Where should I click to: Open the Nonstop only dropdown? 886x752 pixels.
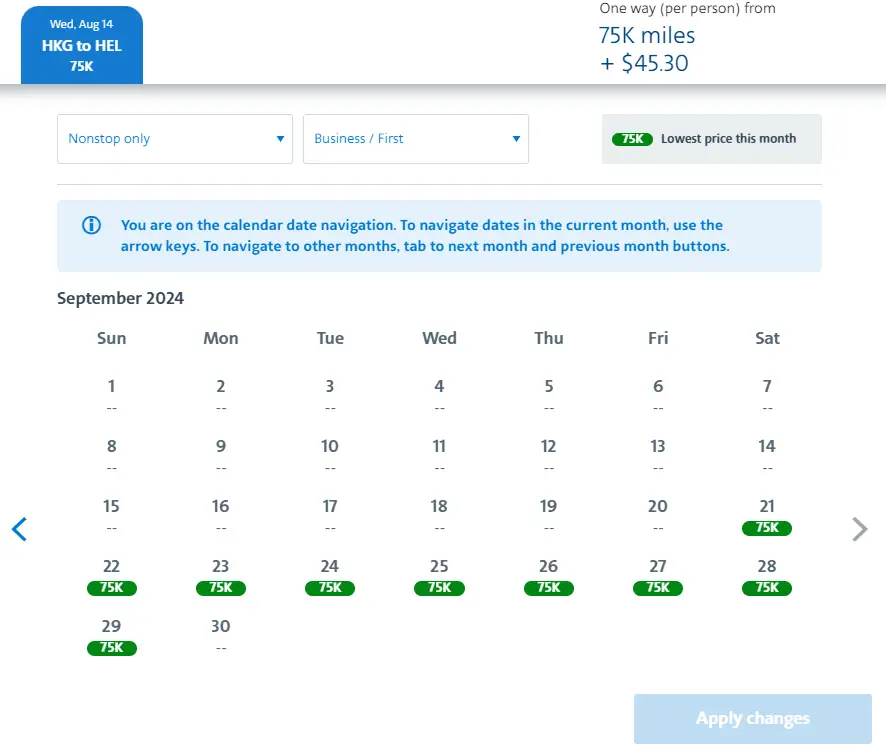coord(175,139)
